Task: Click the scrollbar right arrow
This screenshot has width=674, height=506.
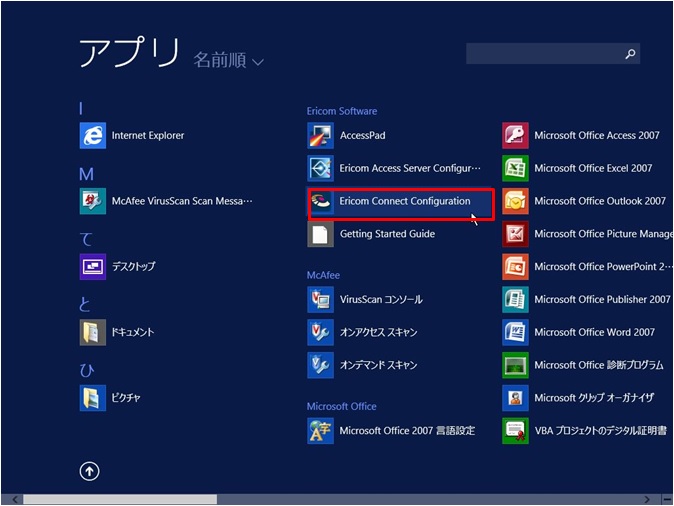Action: coord(667,499)
